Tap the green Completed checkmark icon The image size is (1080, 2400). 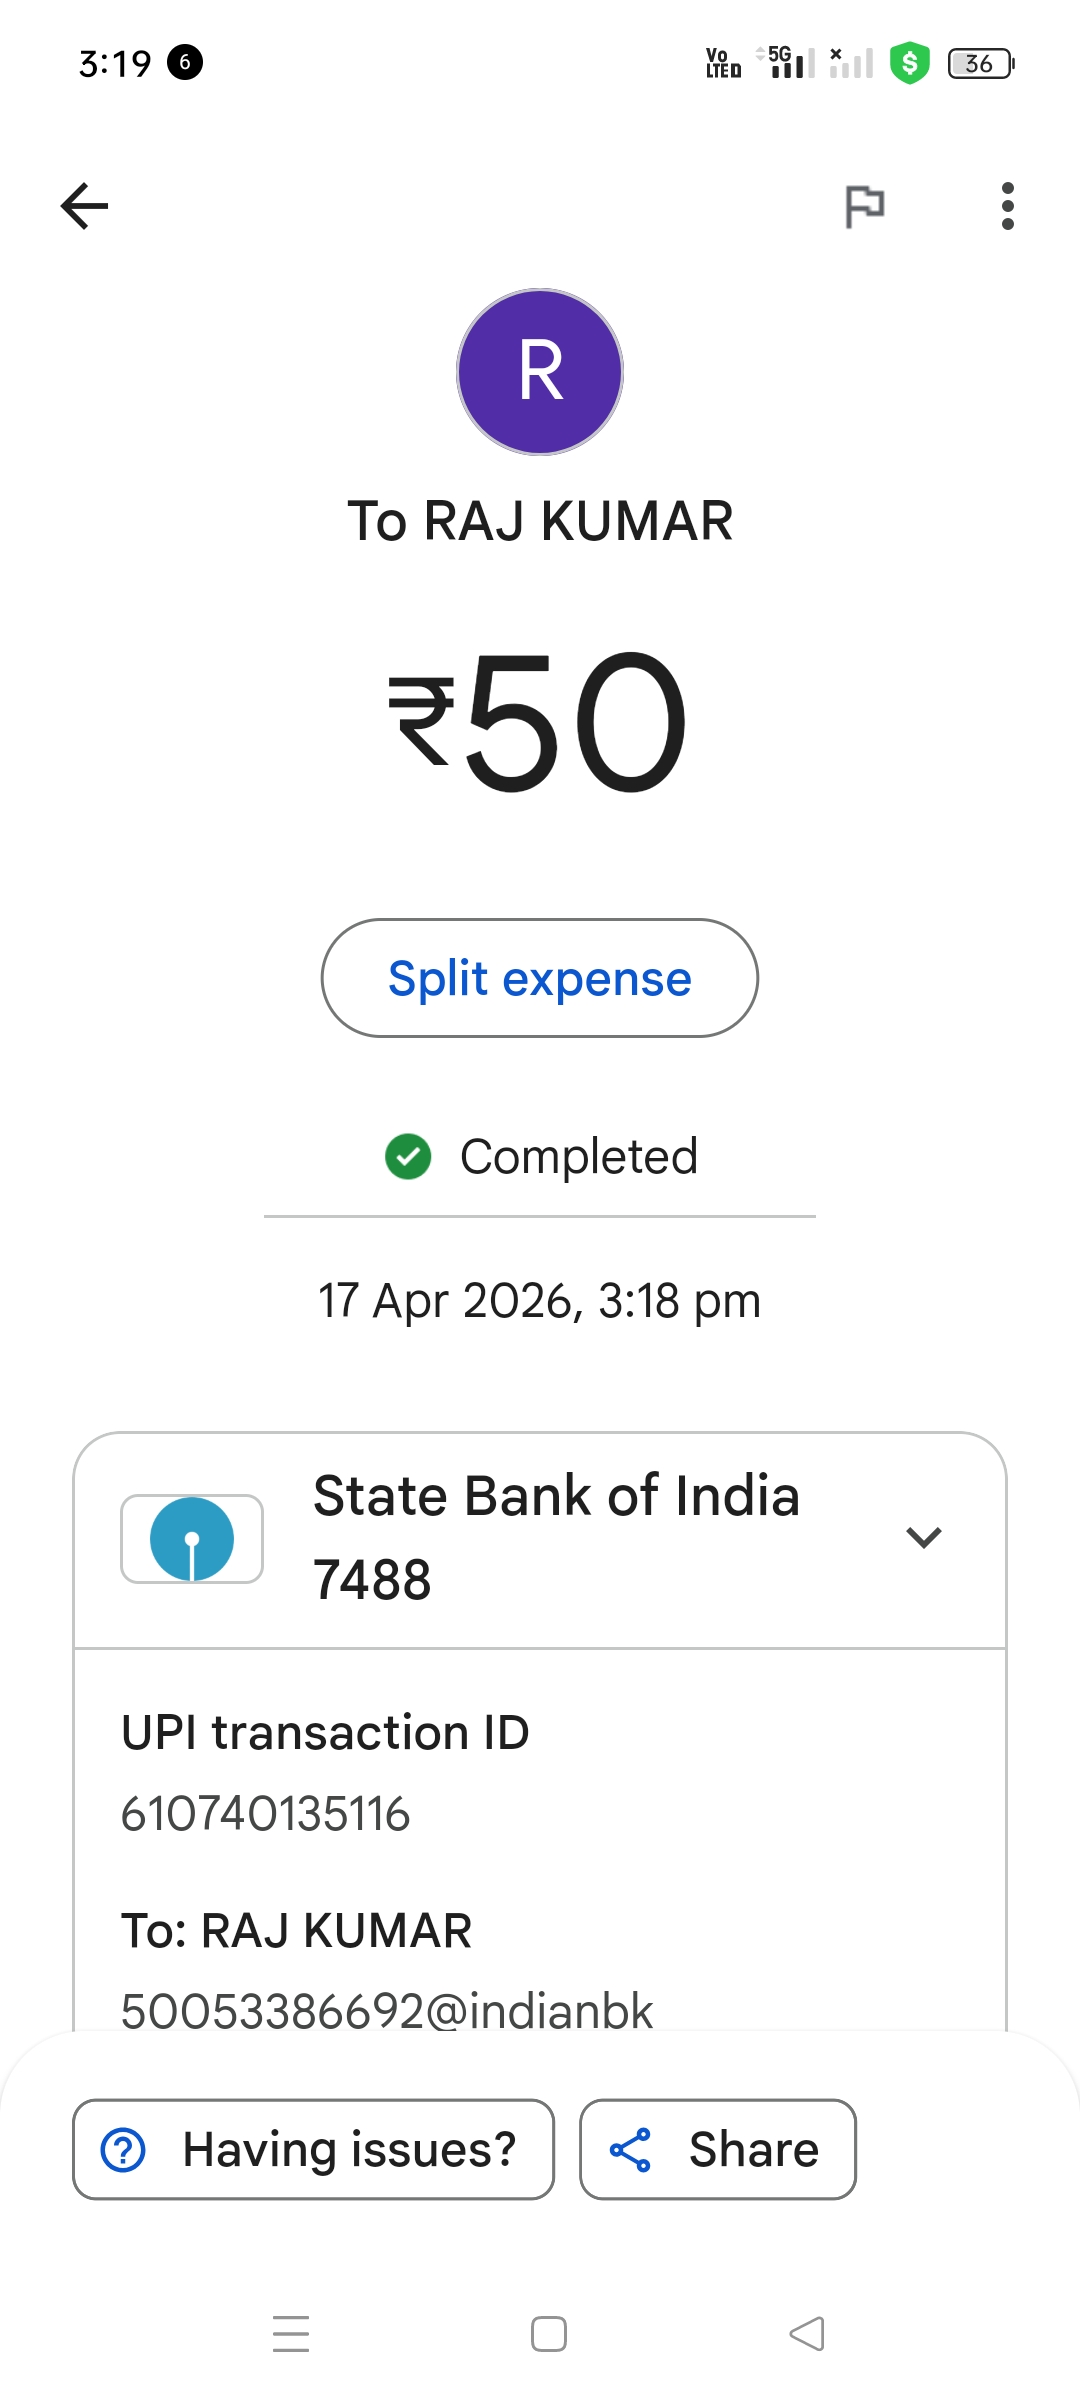(408, 1157)
